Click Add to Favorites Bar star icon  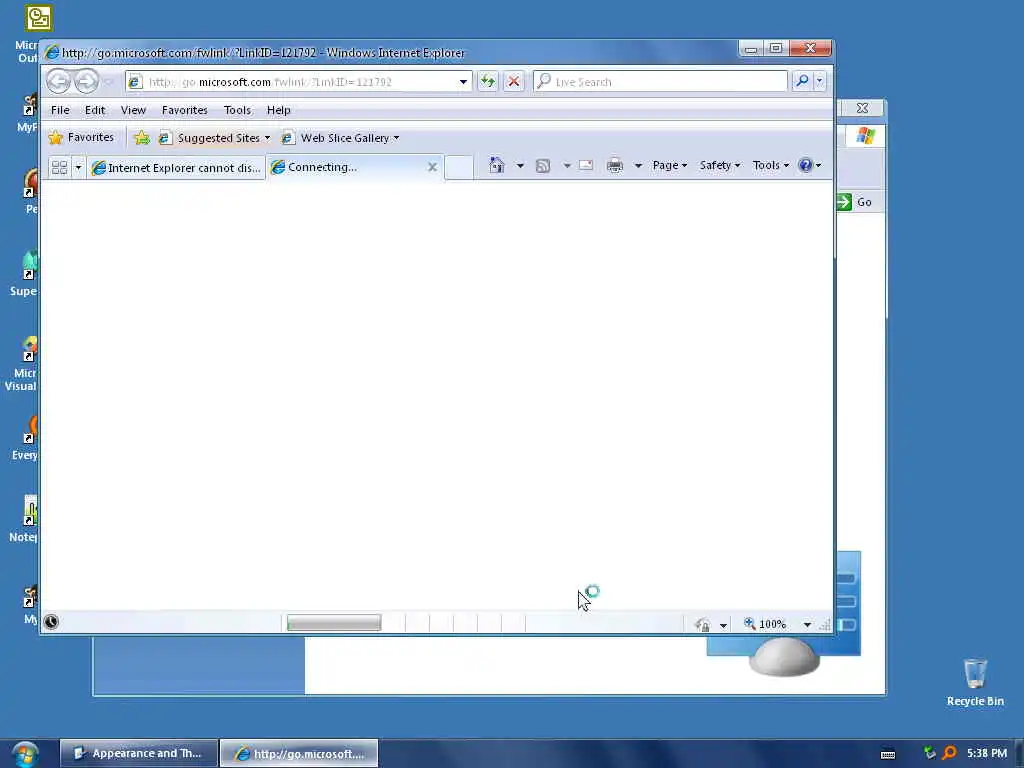coord(142,138)
